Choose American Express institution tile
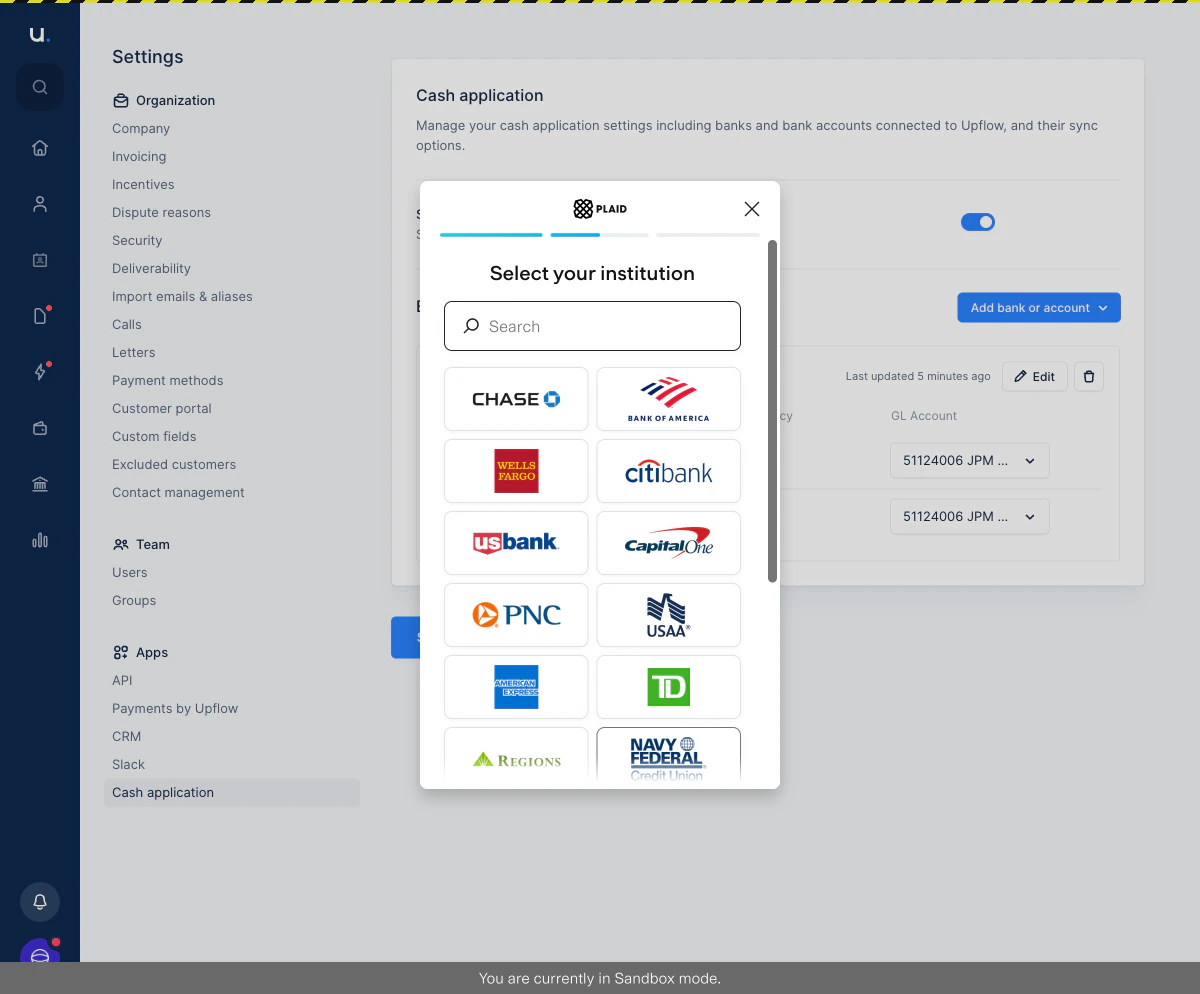This screenshot has width=1200, height=994. tap(516, 687)
